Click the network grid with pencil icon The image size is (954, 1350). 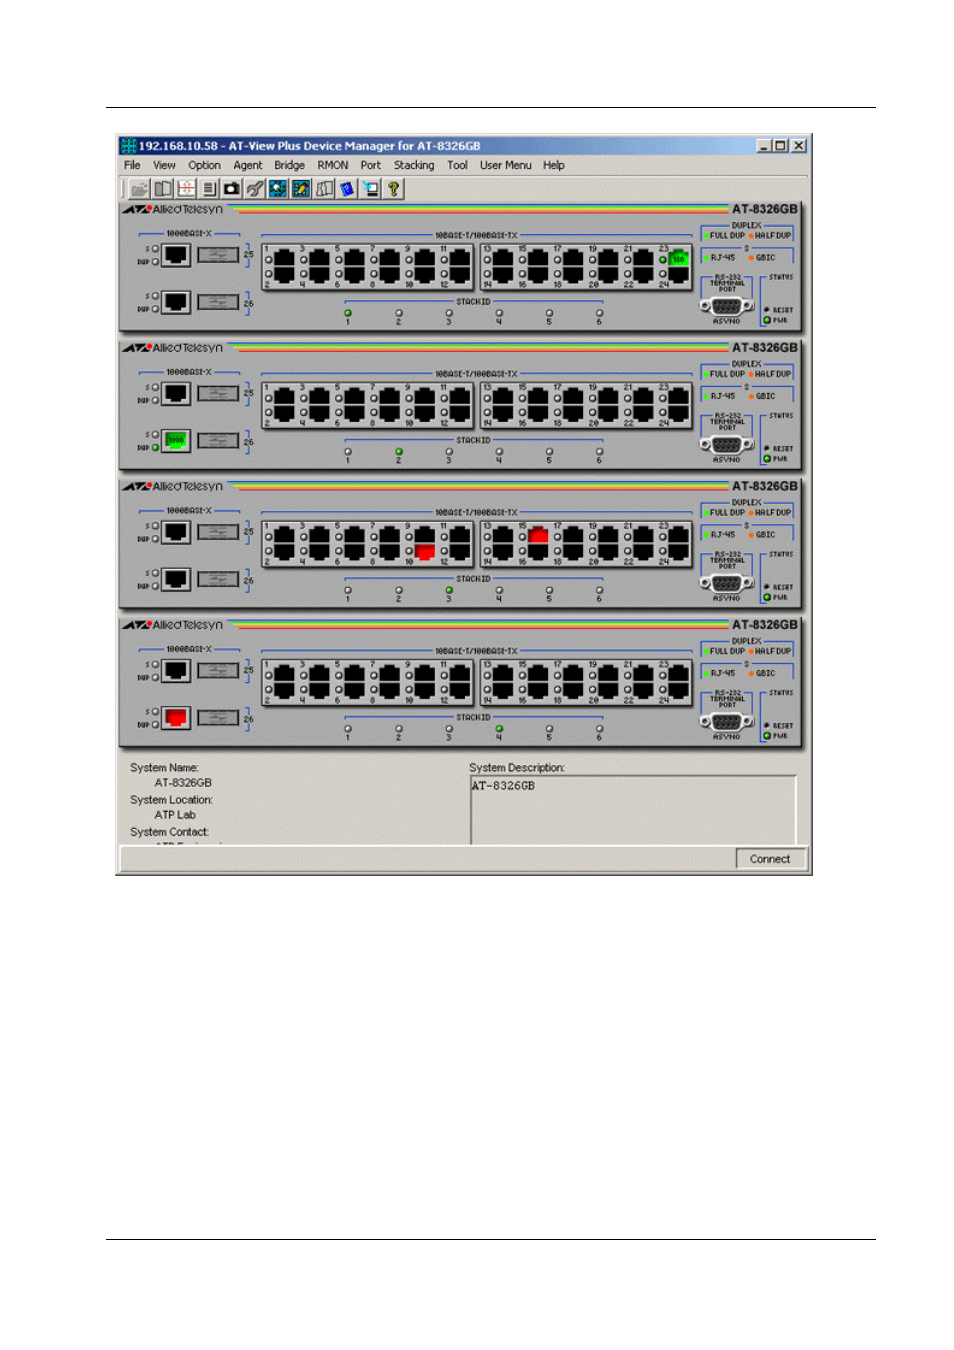(301, 189)
